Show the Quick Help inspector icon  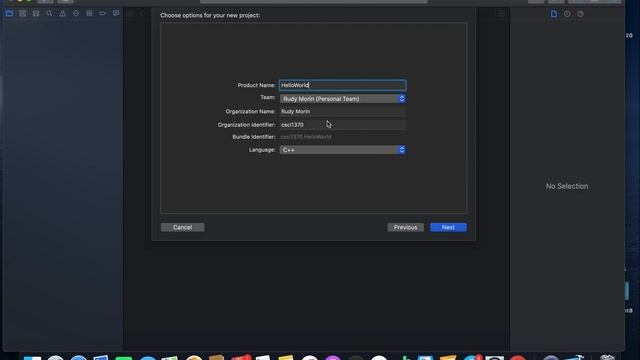580,14
